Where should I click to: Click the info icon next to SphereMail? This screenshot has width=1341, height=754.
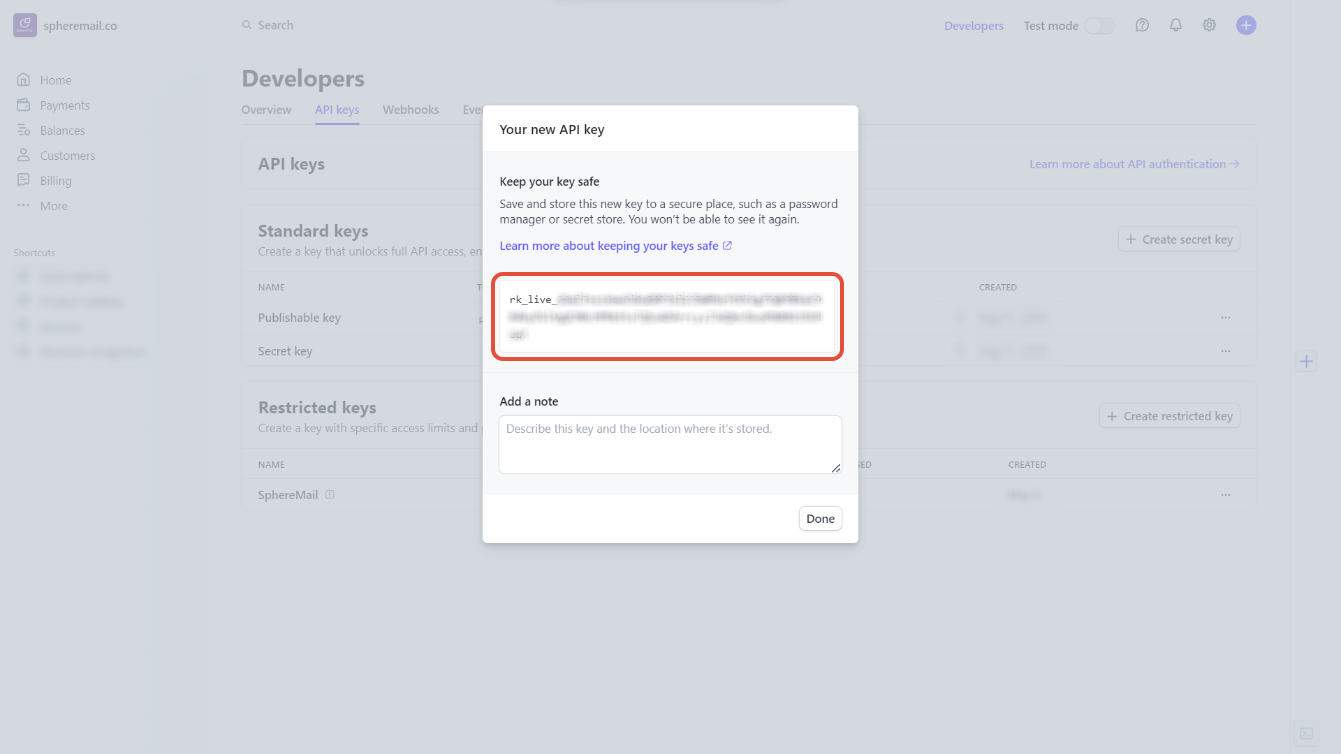coord(330,495)
